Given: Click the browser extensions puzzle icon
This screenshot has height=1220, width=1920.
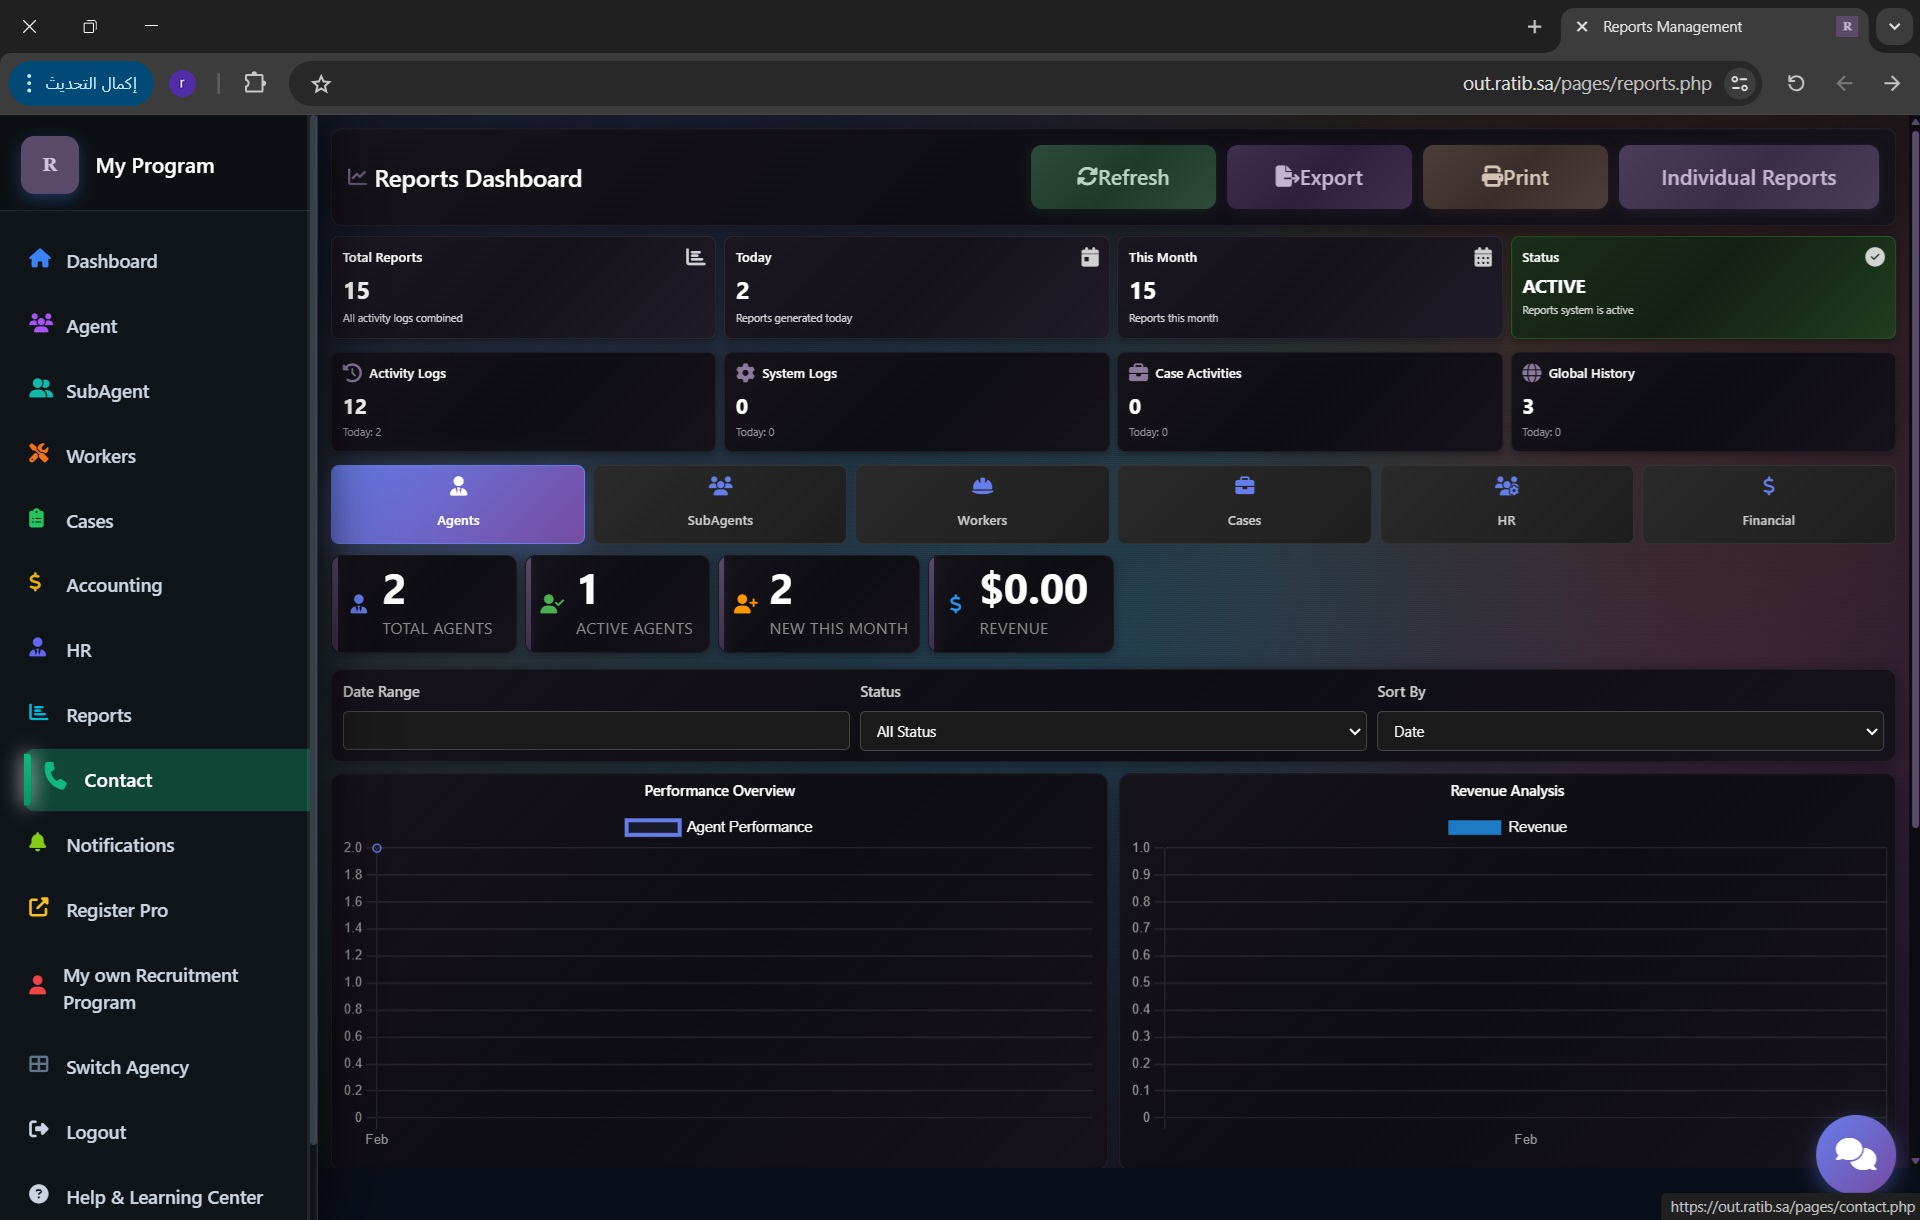Looking at the screenshot, I should [255, 83].
